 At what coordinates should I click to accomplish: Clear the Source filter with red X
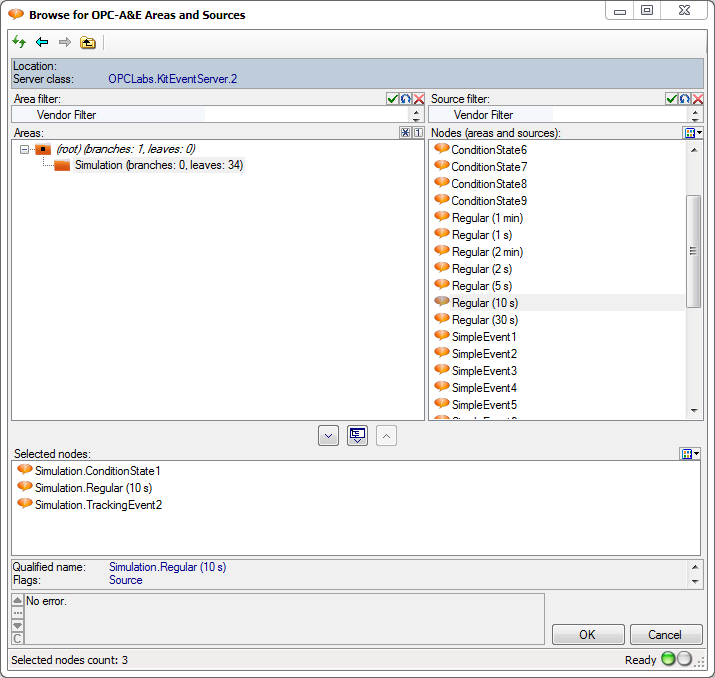pyautogui.click(x=697, y=99)
